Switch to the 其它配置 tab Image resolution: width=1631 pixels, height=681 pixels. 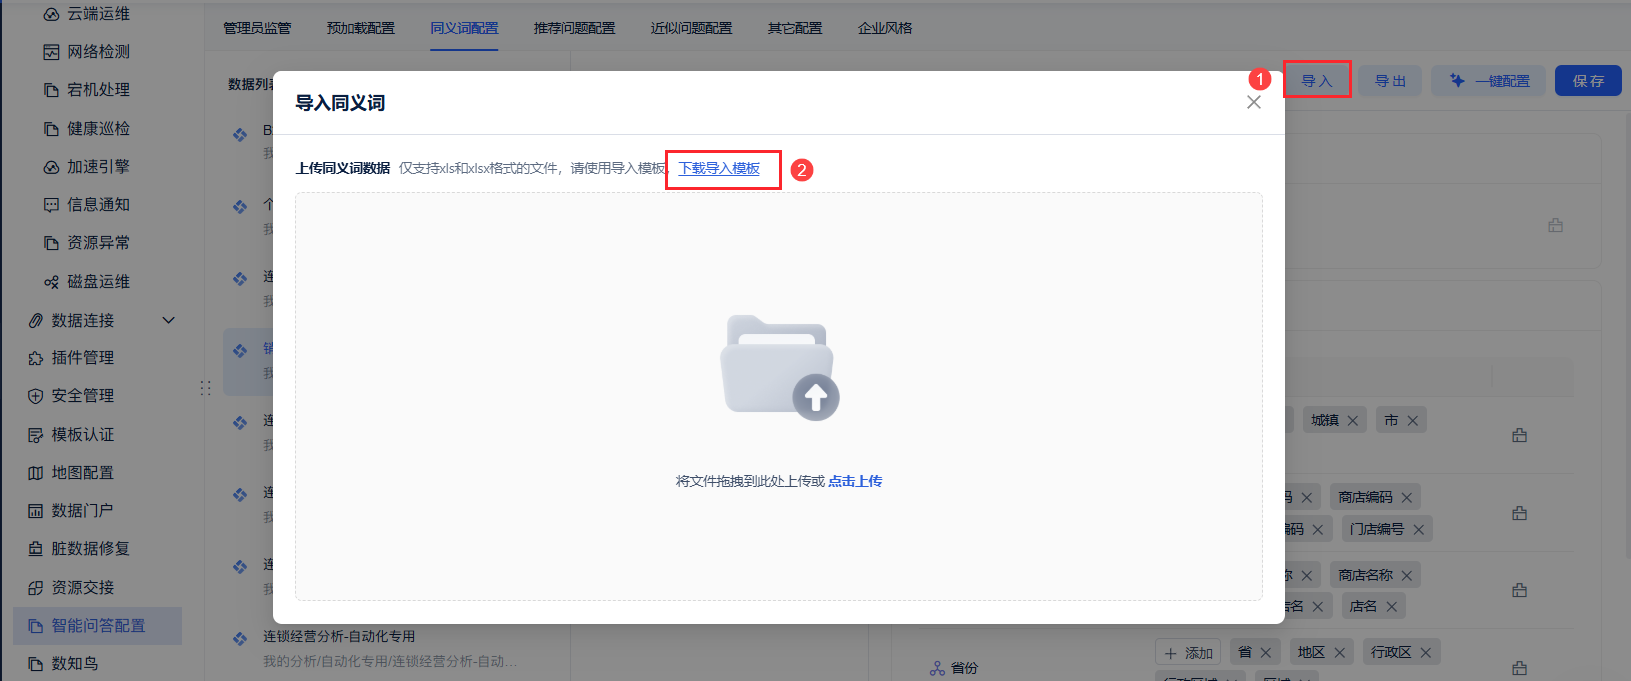[795, 28]
